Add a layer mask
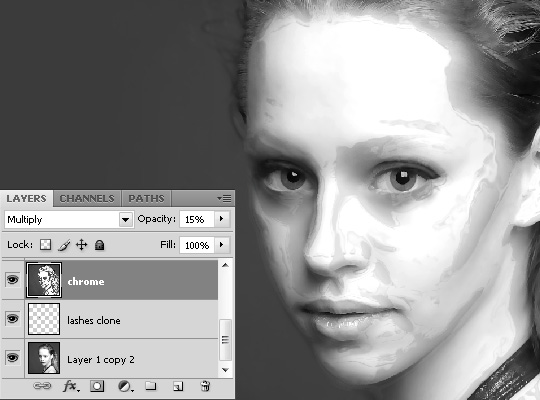 coord(97,386)
